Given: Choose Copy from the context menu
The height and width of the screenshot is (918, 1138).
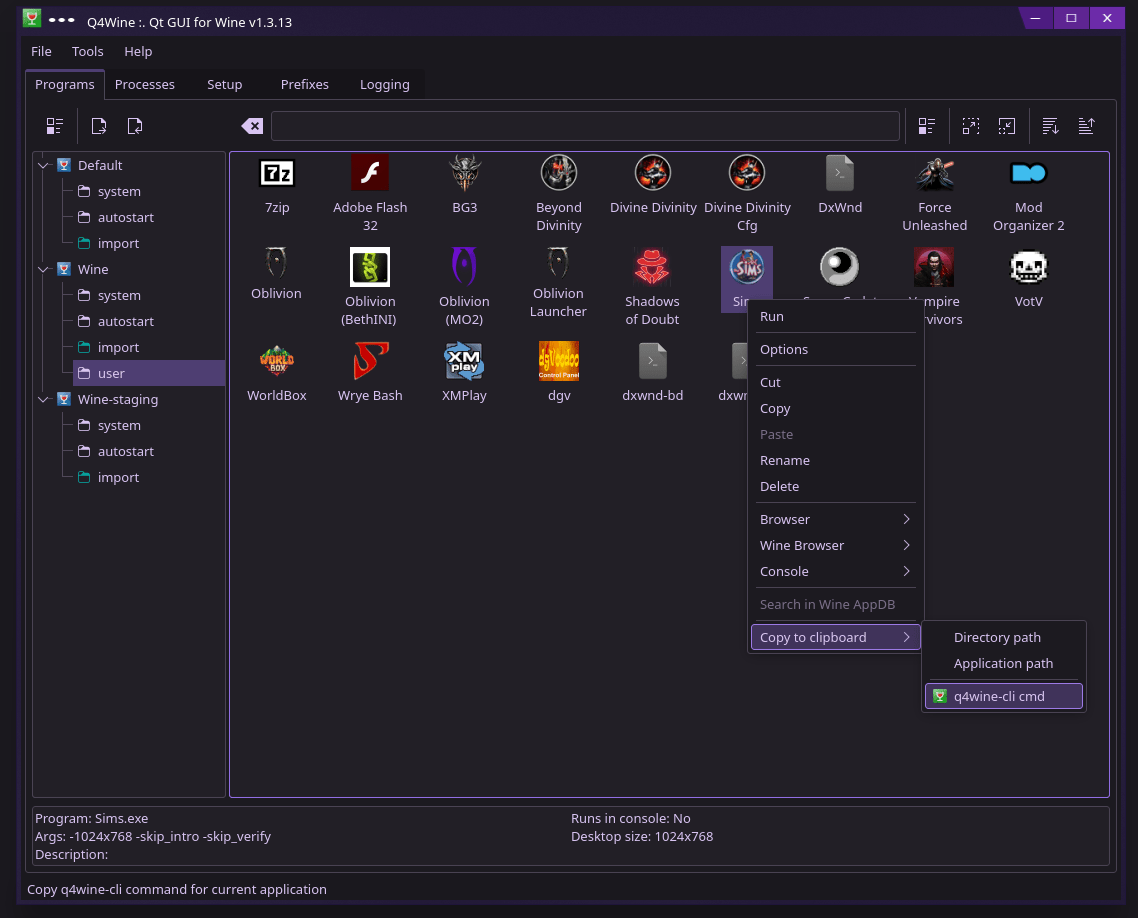Looking at the screenshot, I should [835, 409].
